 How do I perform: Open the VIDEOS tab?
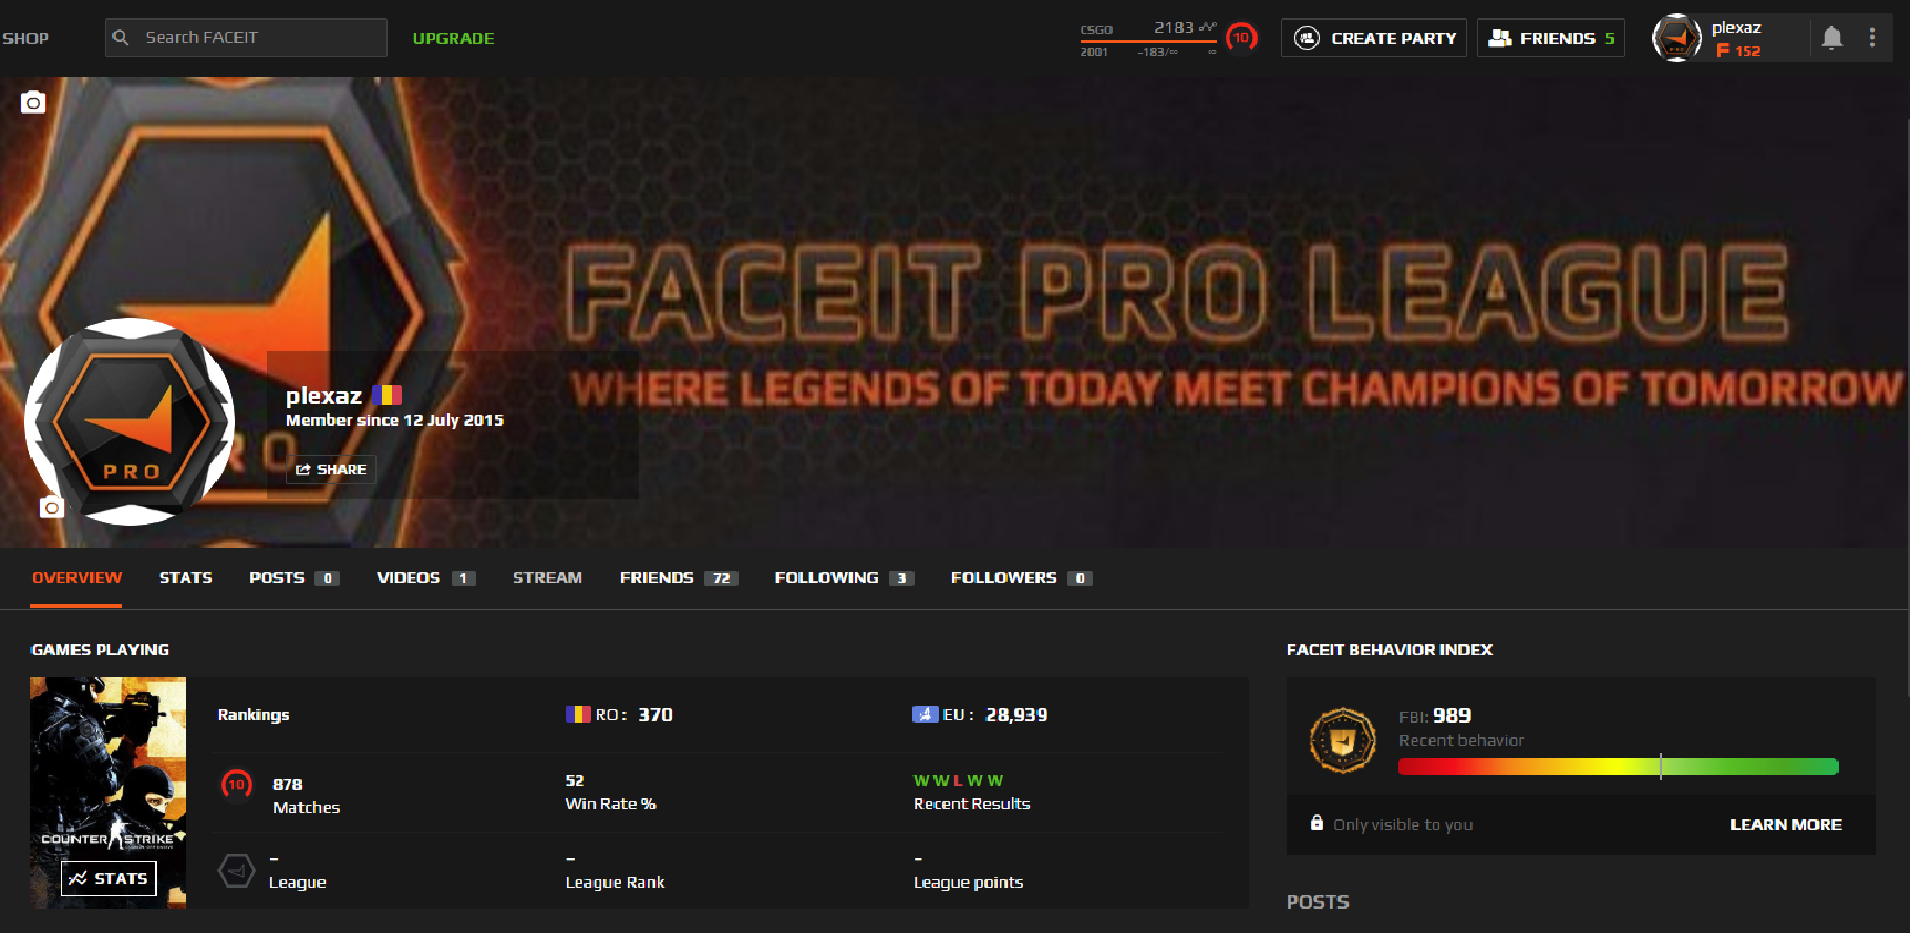425,578
